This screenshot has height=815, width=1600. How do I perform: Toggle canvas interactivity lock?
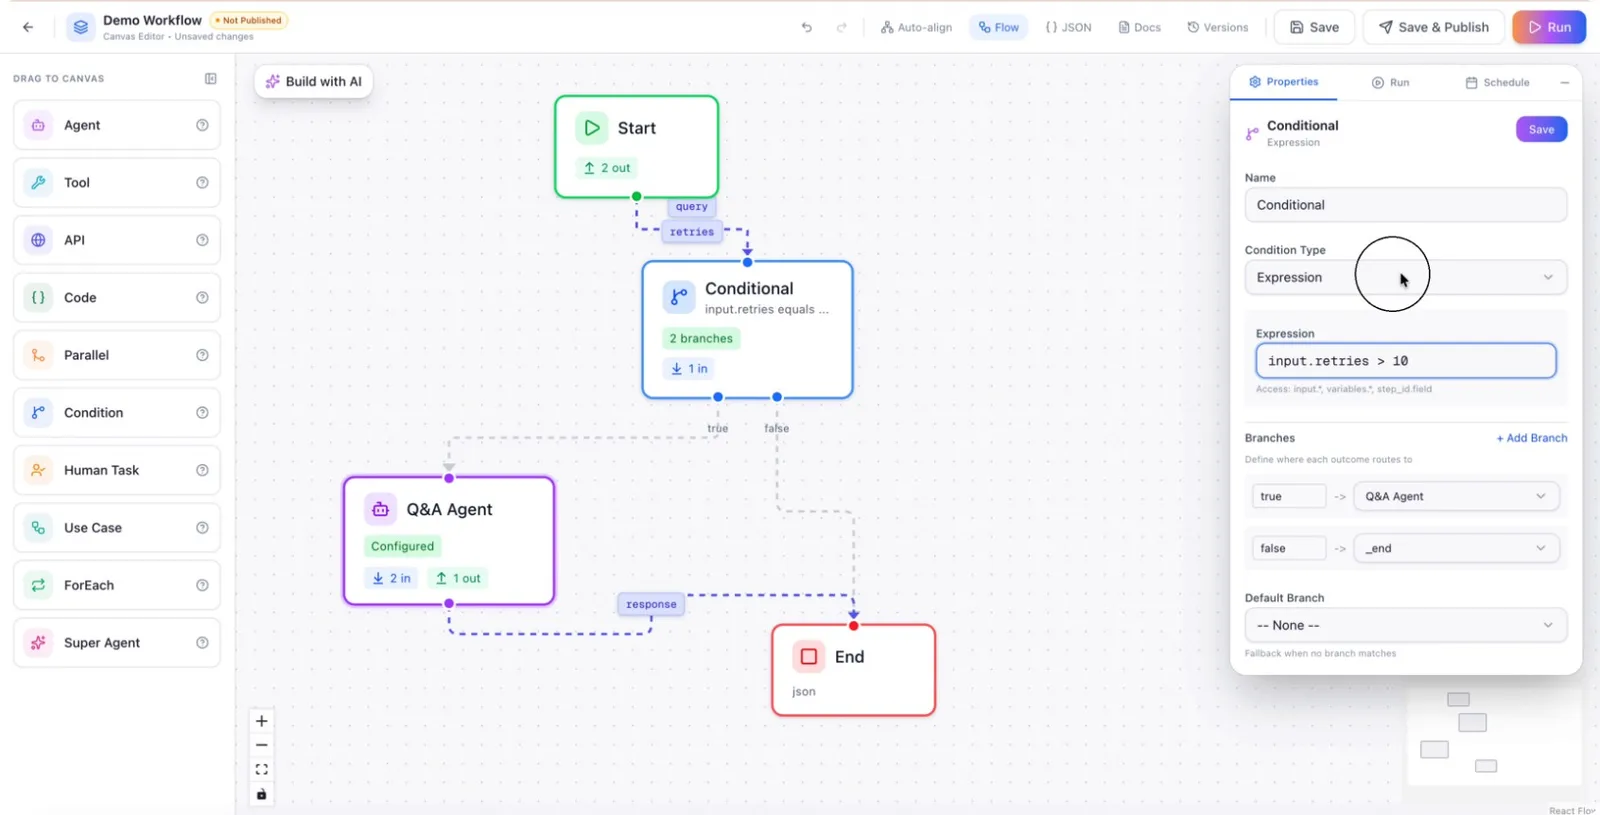coord(262,794)
